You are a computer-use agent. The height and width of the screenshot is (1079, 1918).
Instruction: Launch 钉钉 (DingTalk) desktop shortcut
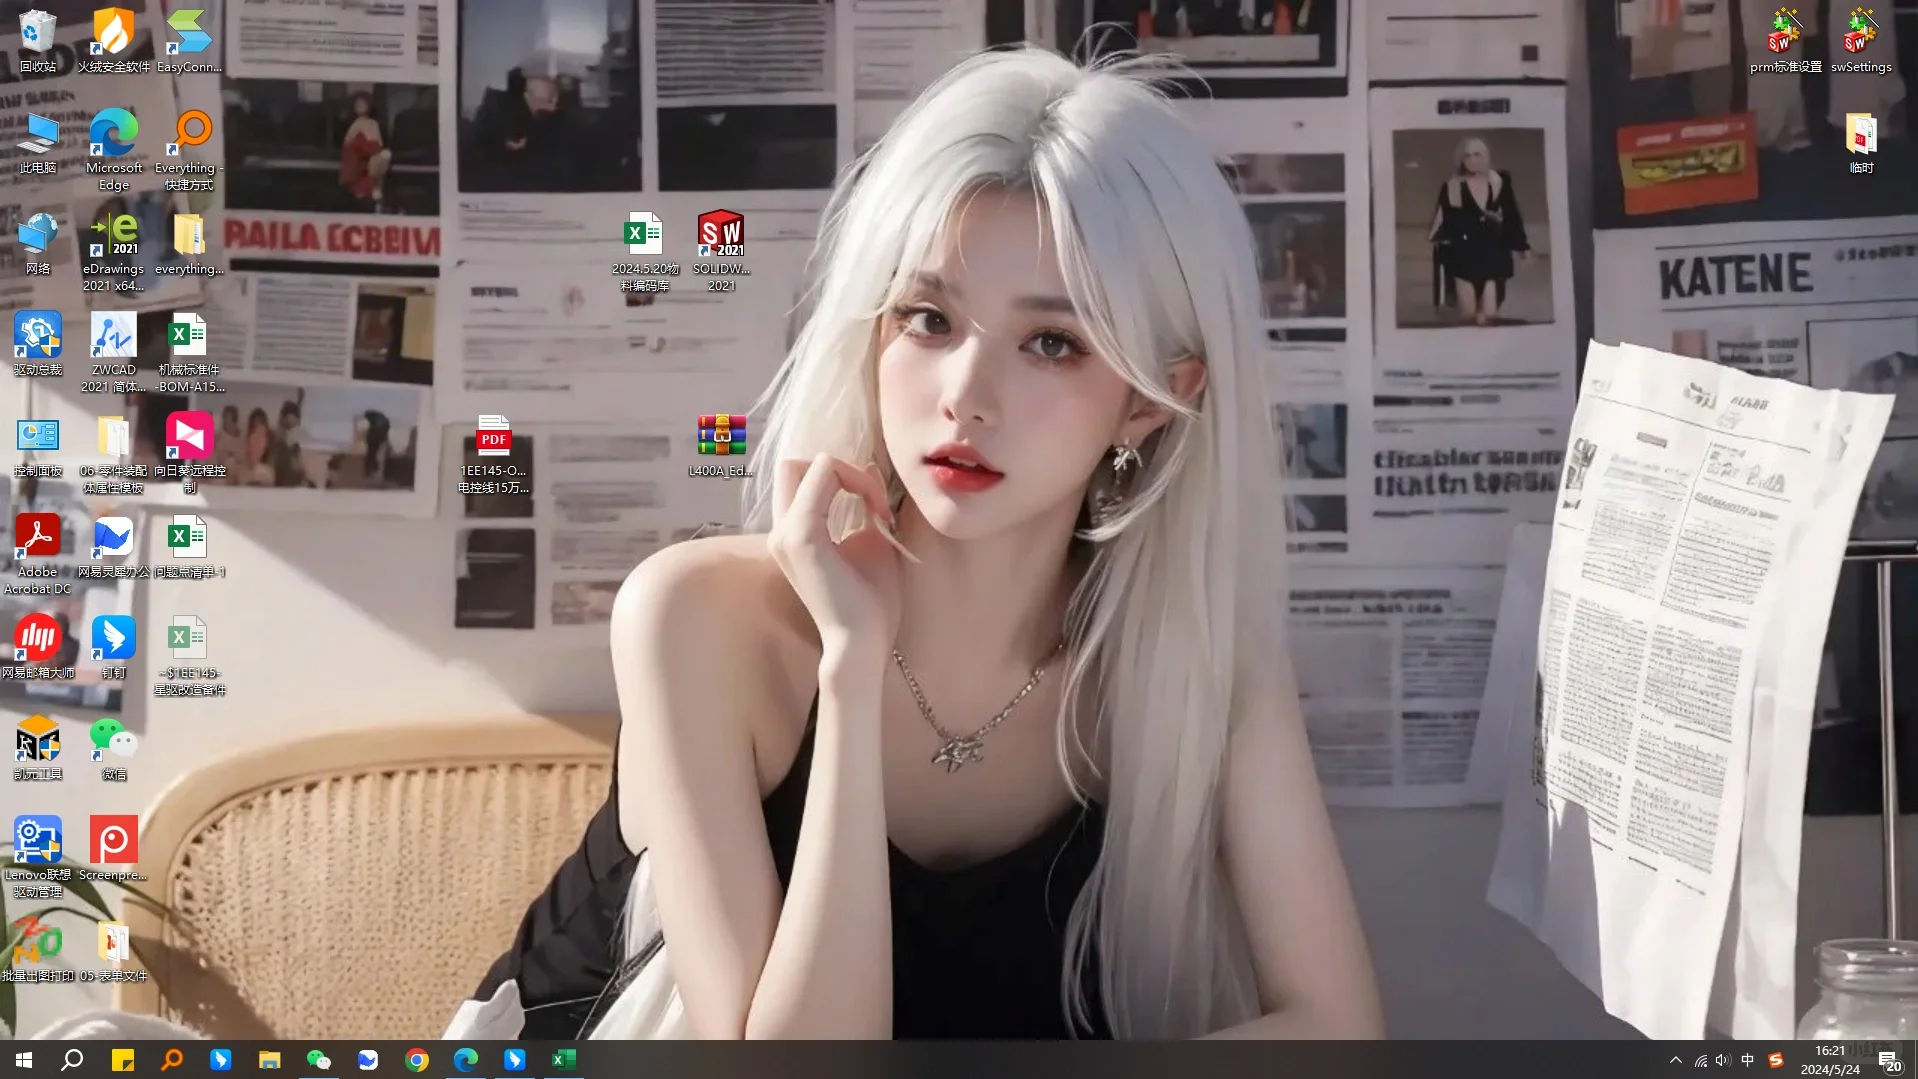pyautogui.click(x=113, y=647)
